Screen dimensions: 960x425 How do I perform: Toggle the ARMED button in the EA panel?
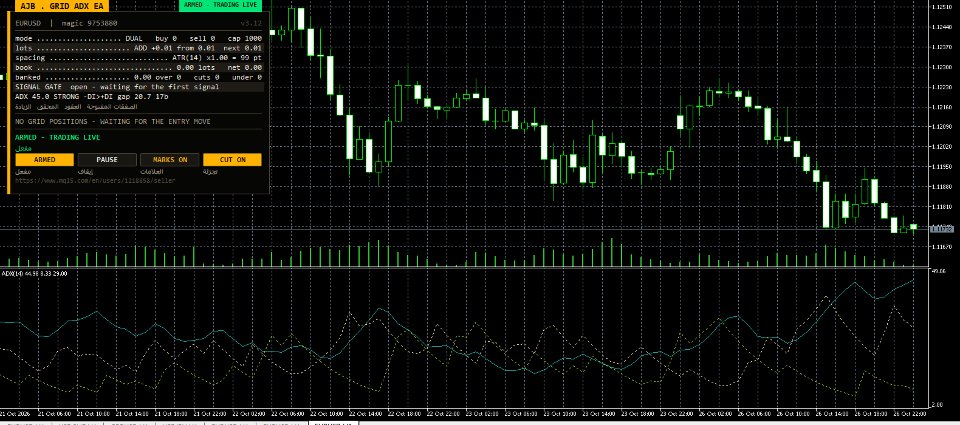tap(45, 160)
